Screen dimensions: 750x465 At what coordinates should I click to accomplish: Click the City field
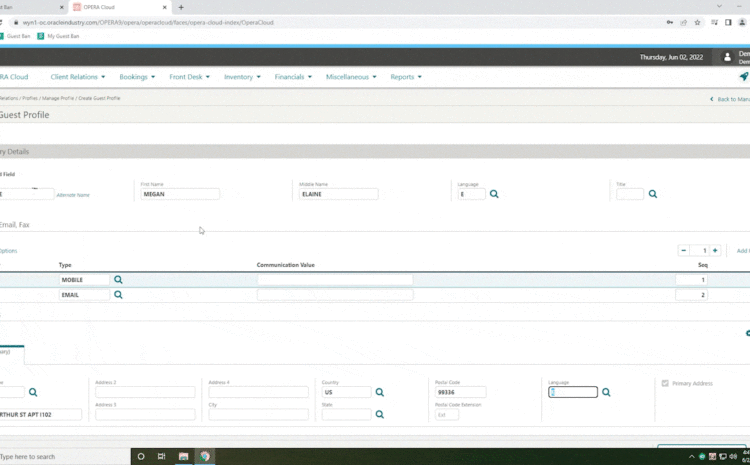pos(258,414)
